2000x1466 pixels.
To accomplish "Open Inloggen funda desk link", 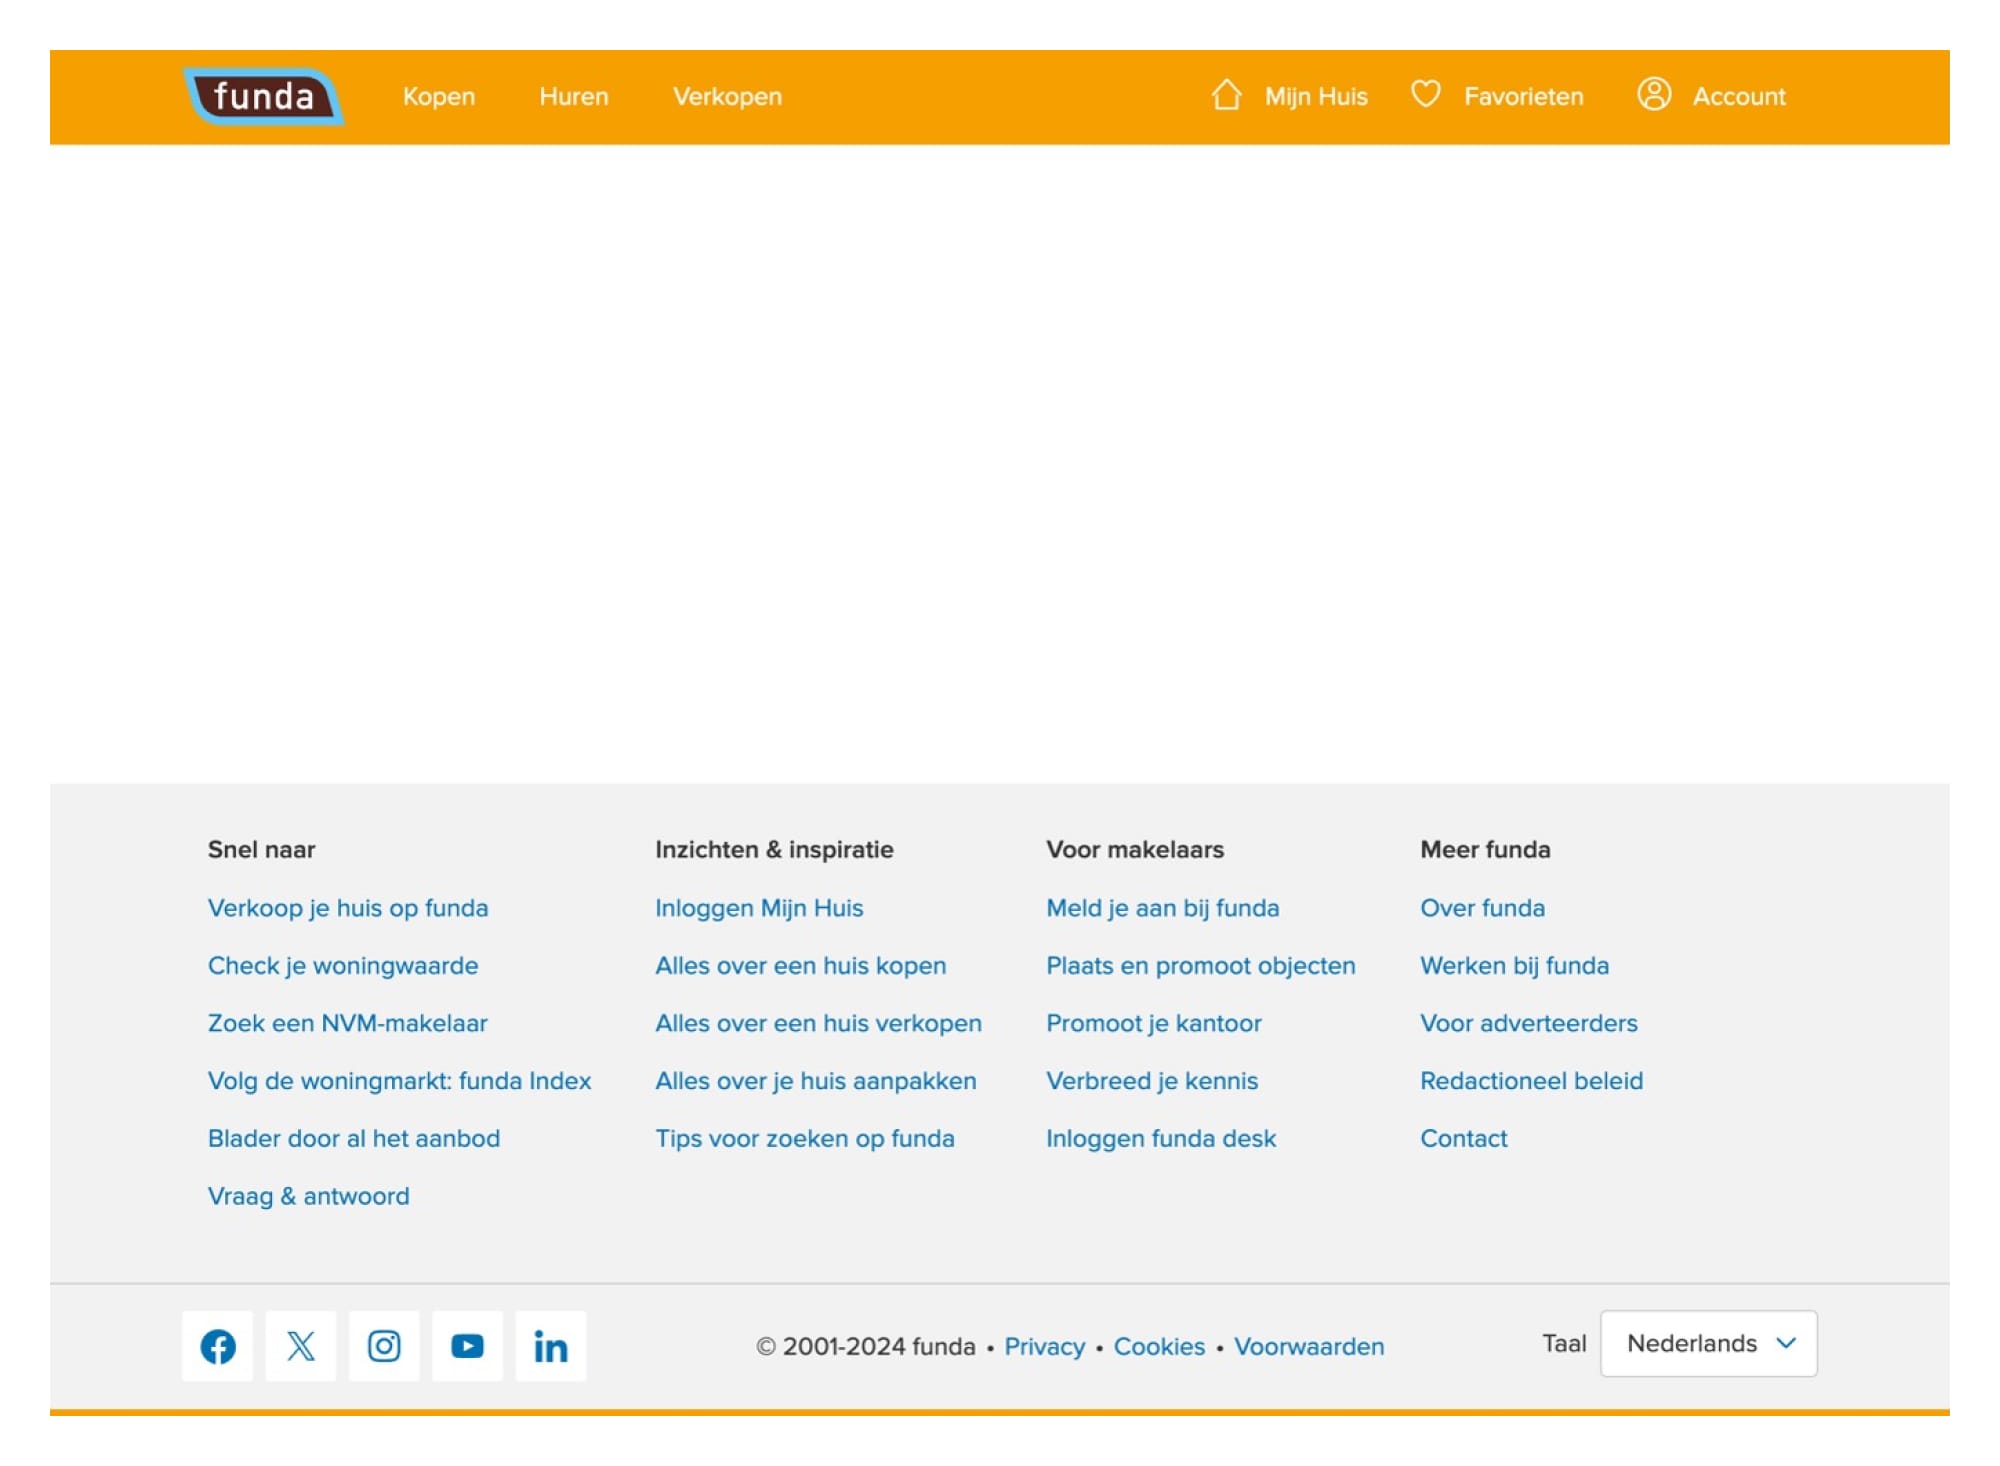I will coord(1161,1139).
